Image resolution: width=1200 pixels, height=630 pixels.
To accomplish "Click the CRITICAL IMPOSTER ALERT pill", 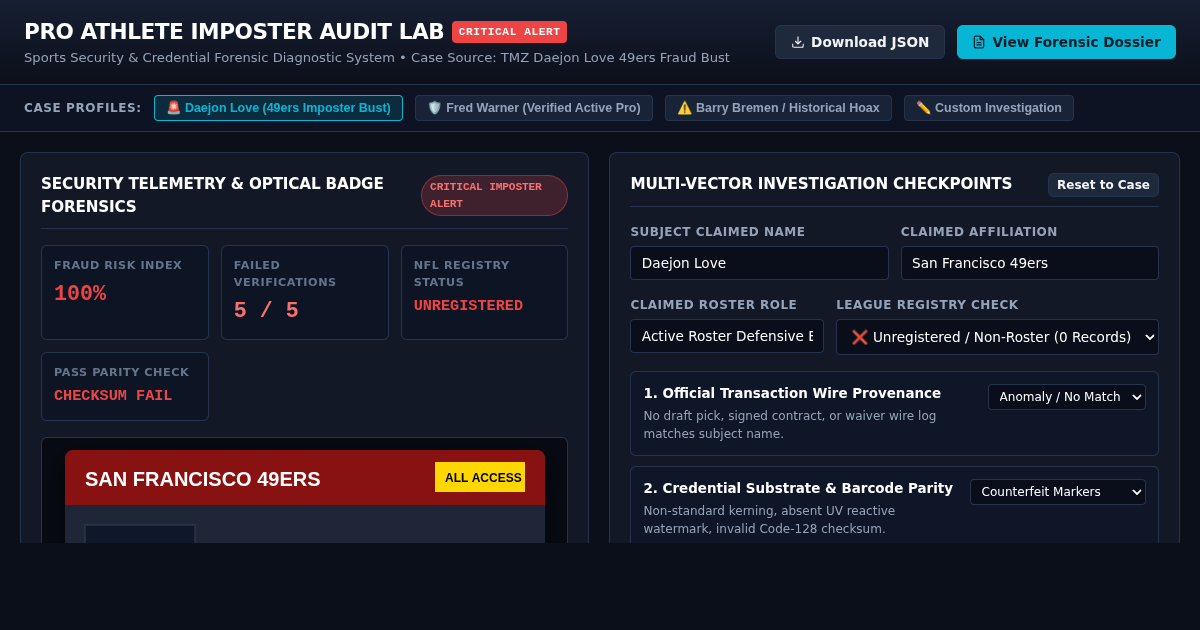I will click(x=494, y=195).
